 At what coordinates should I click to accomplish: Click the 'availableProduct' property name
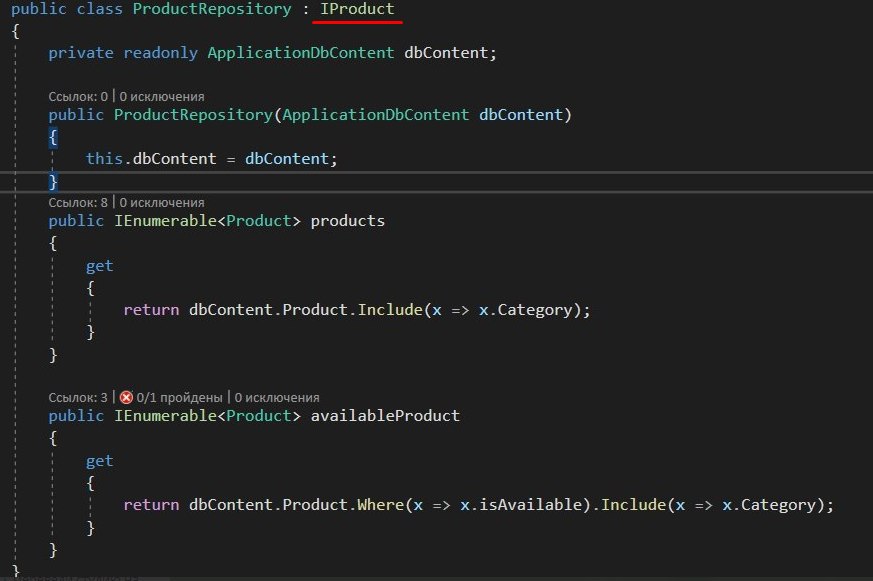click(x=385, y=416)
